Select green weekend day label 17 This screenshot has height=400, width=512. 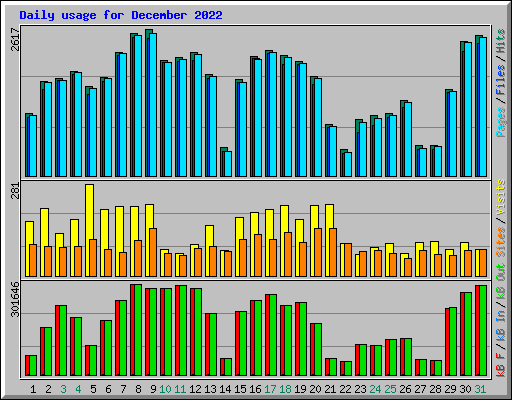click(x=270, y=389)
